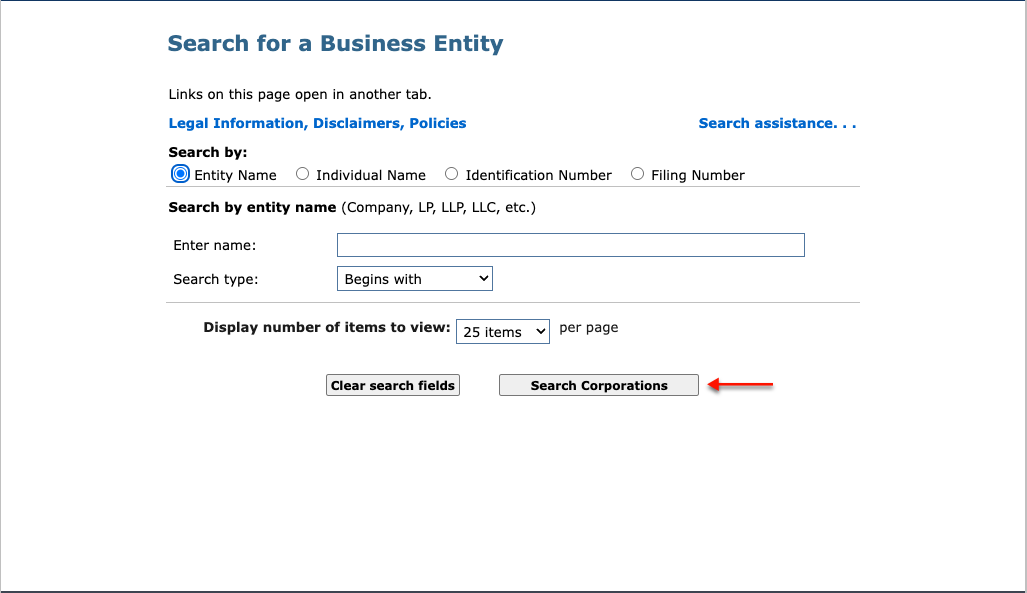
Task: Click the 'per page' text
Action: (589, 328)
